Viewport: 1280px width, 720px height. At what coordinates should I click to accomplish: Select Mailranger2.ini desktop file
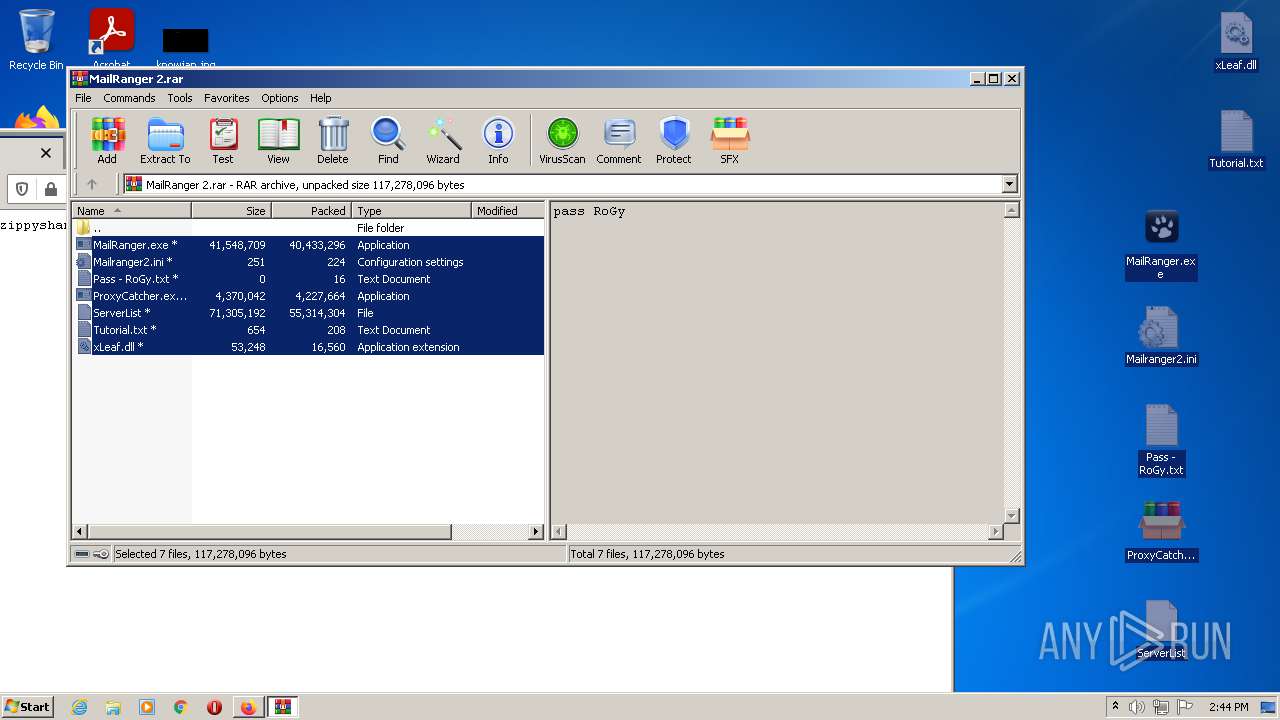click(1161, 336)
